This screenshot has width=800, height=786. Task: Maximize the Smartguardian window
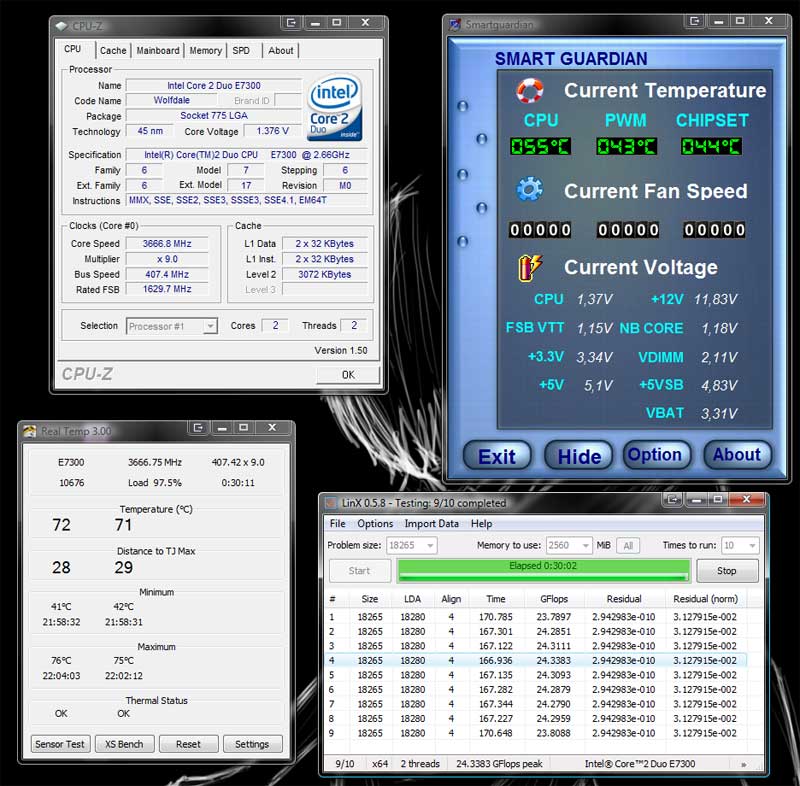point(740,21)
